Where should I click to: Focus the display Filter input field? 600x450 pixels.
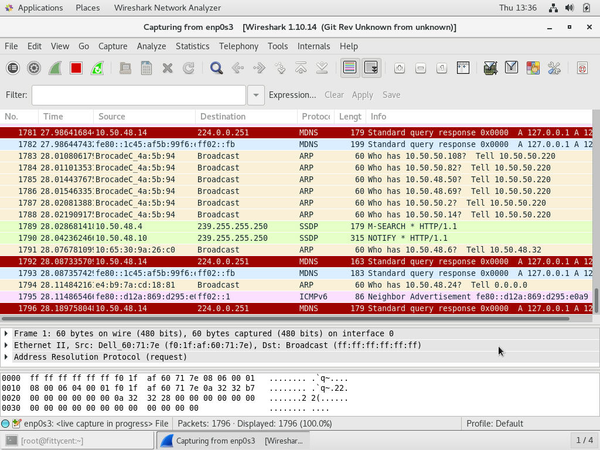point(139,95)
